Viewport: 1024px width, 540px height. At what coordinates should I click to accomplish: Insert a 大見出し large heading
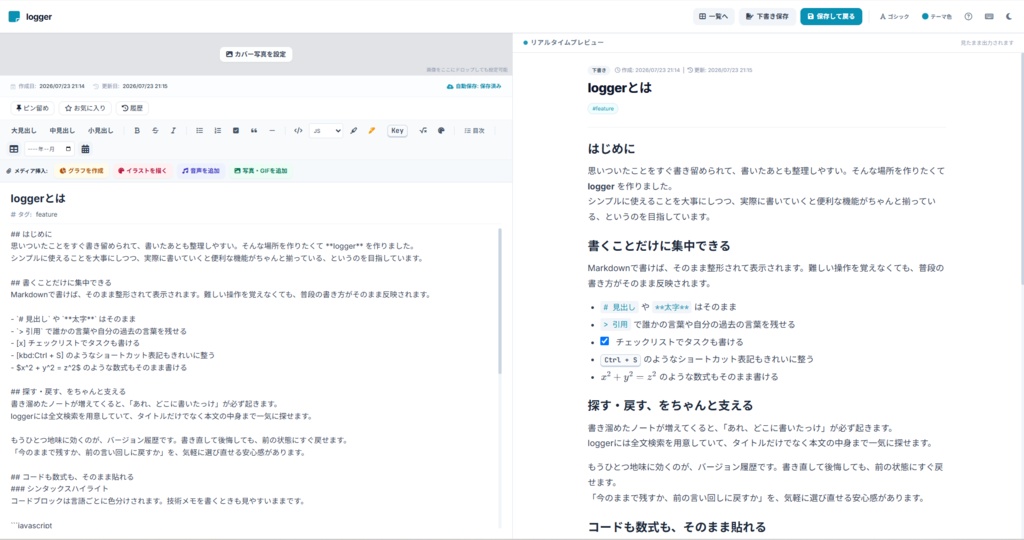click(x=24, y=131)
